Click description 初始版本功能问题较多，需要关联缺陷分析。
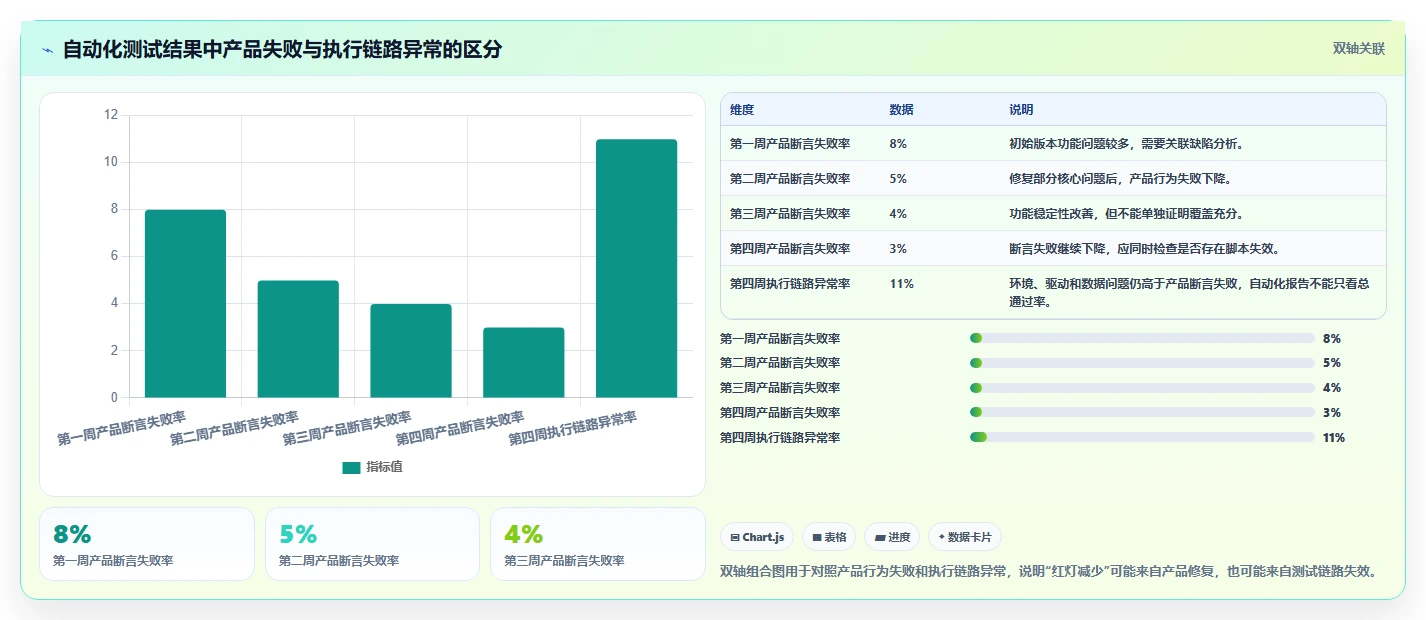This screenshot has width=1426, height=620. coord(1127,144)
